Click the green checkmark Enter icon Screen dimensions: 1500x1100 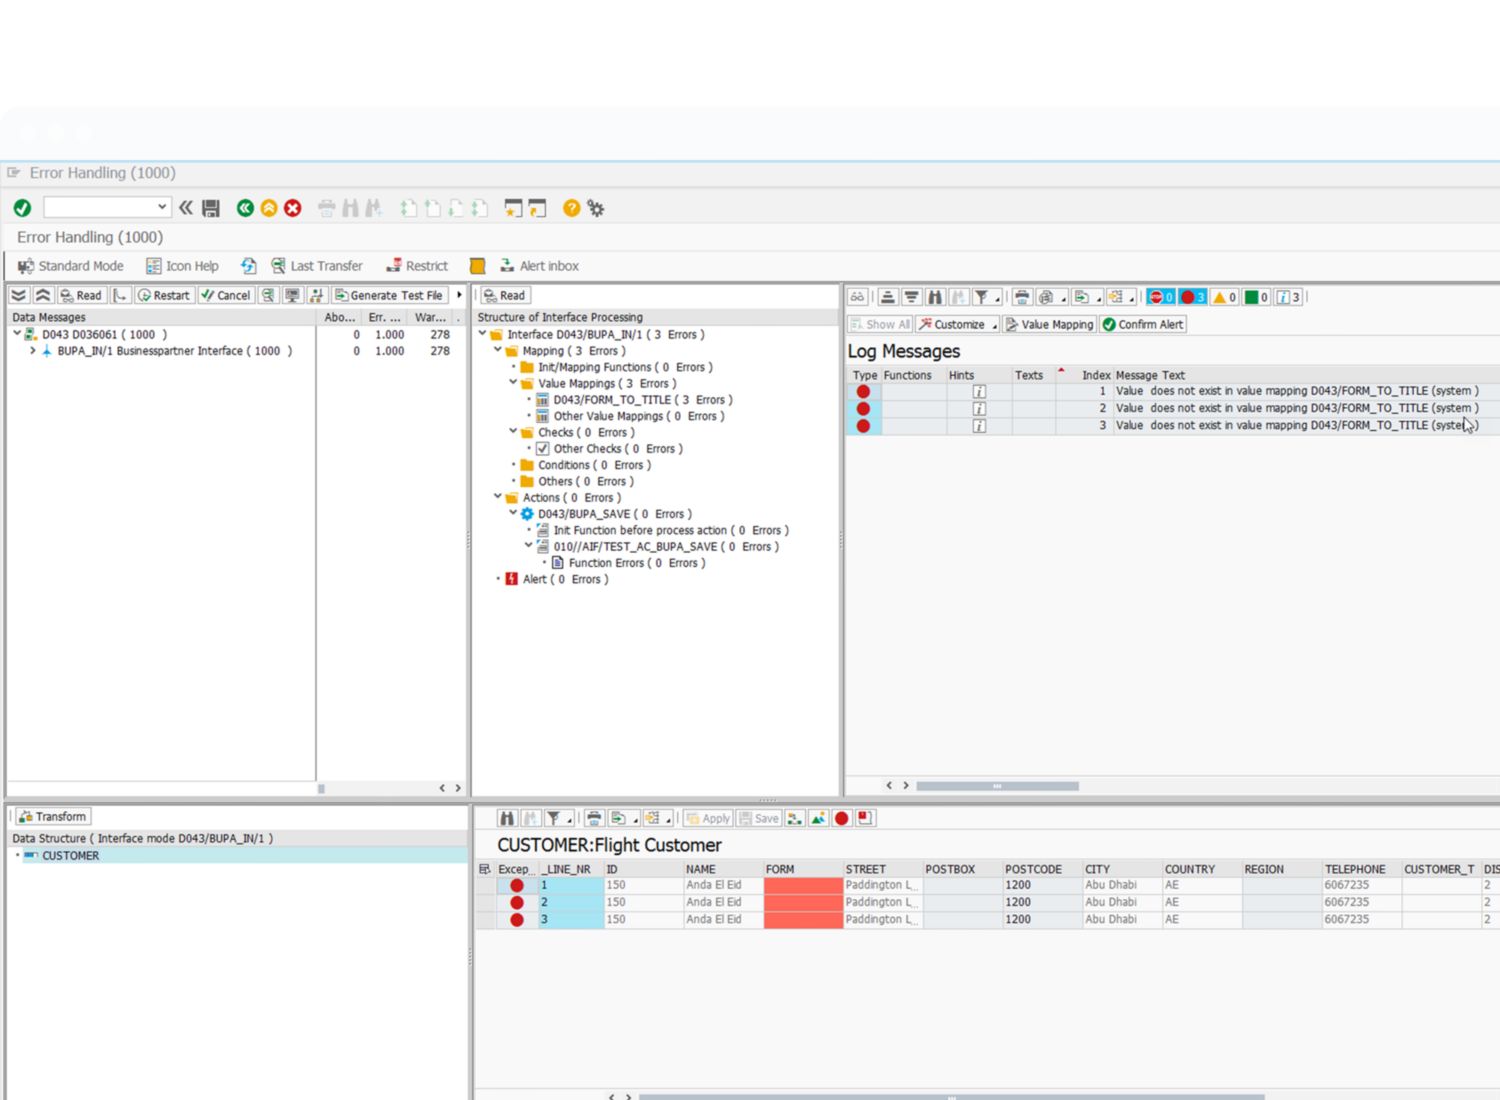22,208
